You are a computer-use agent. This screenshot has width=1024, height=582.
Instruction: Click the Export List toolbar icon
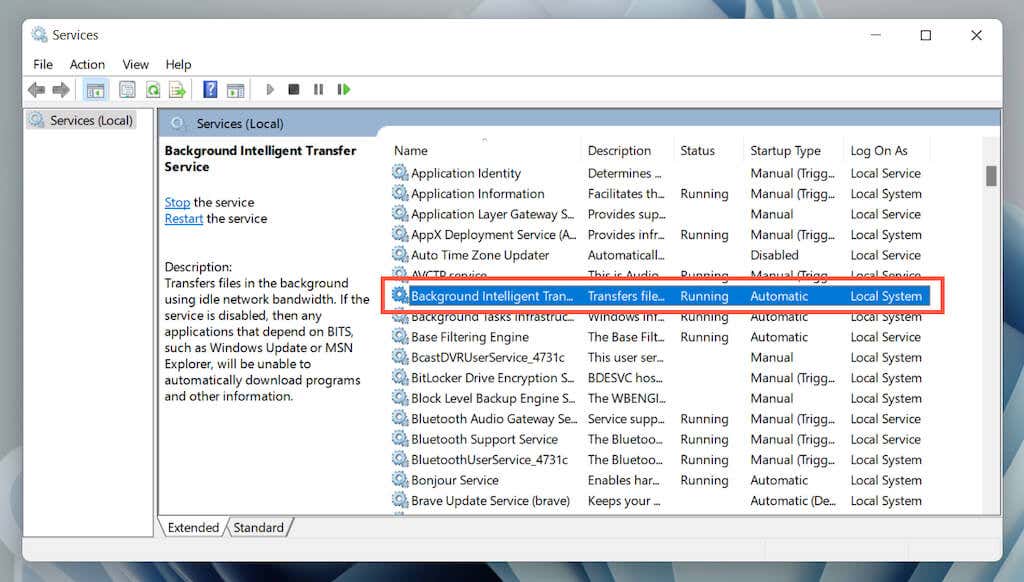177,89
